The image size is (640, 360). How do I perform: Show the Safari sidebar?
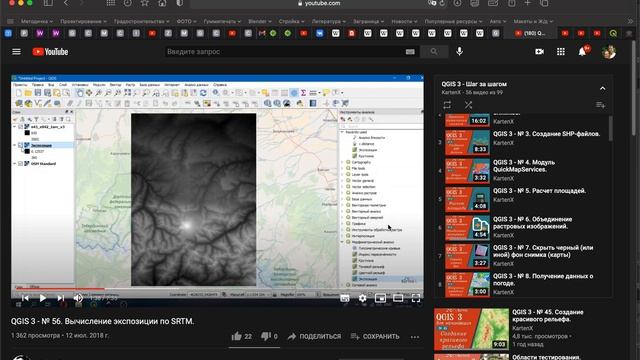(48, 3)
